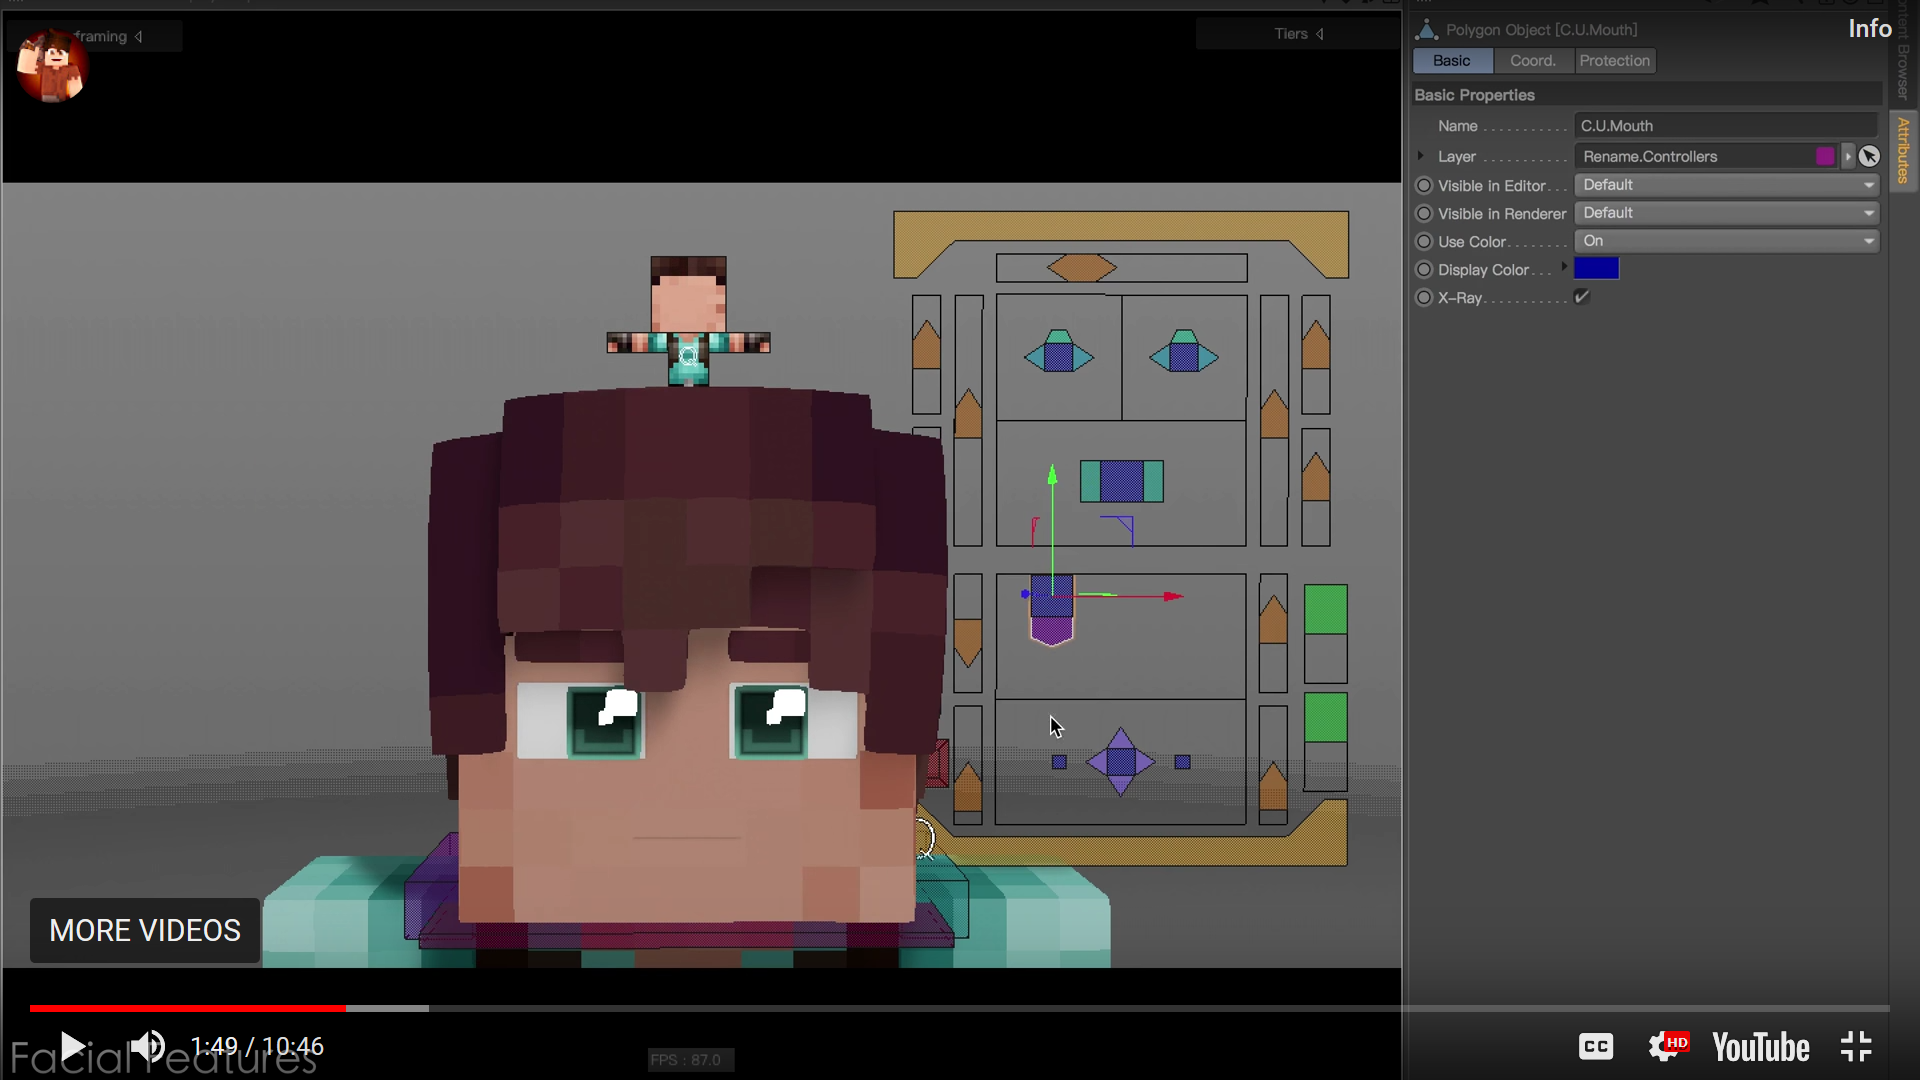
Task: Select the orange brow diamond controller
Action: tap(1082, 268)
